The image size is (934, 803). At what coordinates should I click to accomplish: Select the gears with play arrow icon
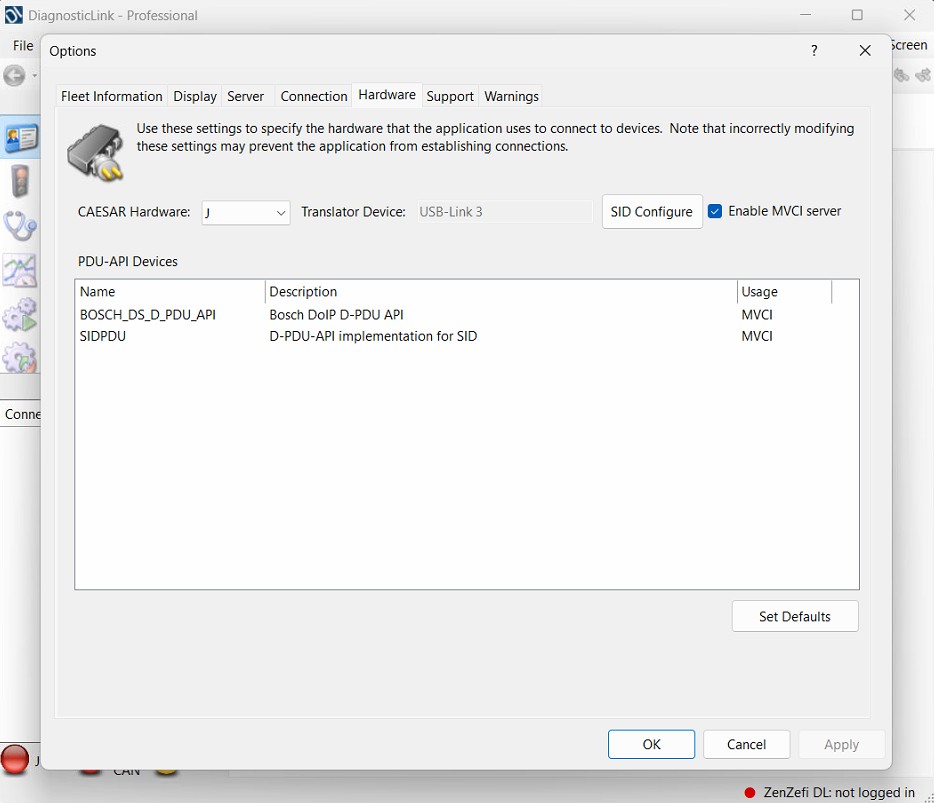click(20, 314)
